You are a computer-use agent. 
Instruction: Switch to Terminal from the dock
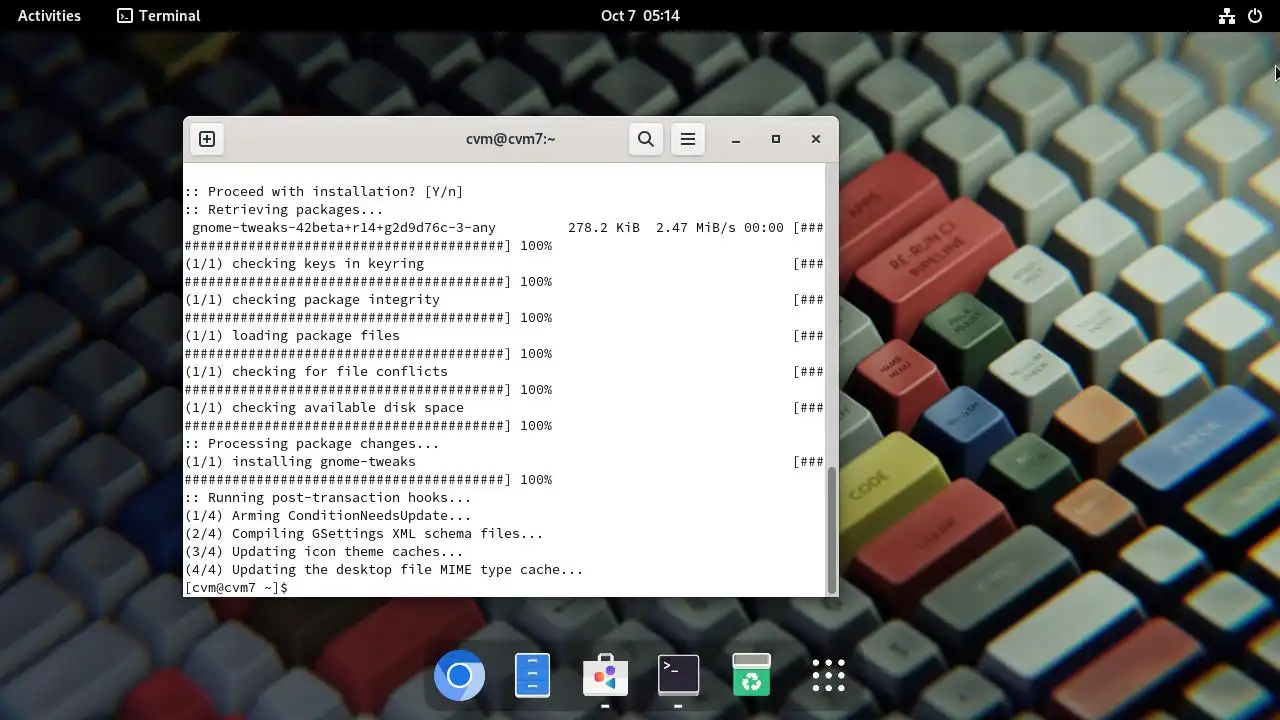678,674
